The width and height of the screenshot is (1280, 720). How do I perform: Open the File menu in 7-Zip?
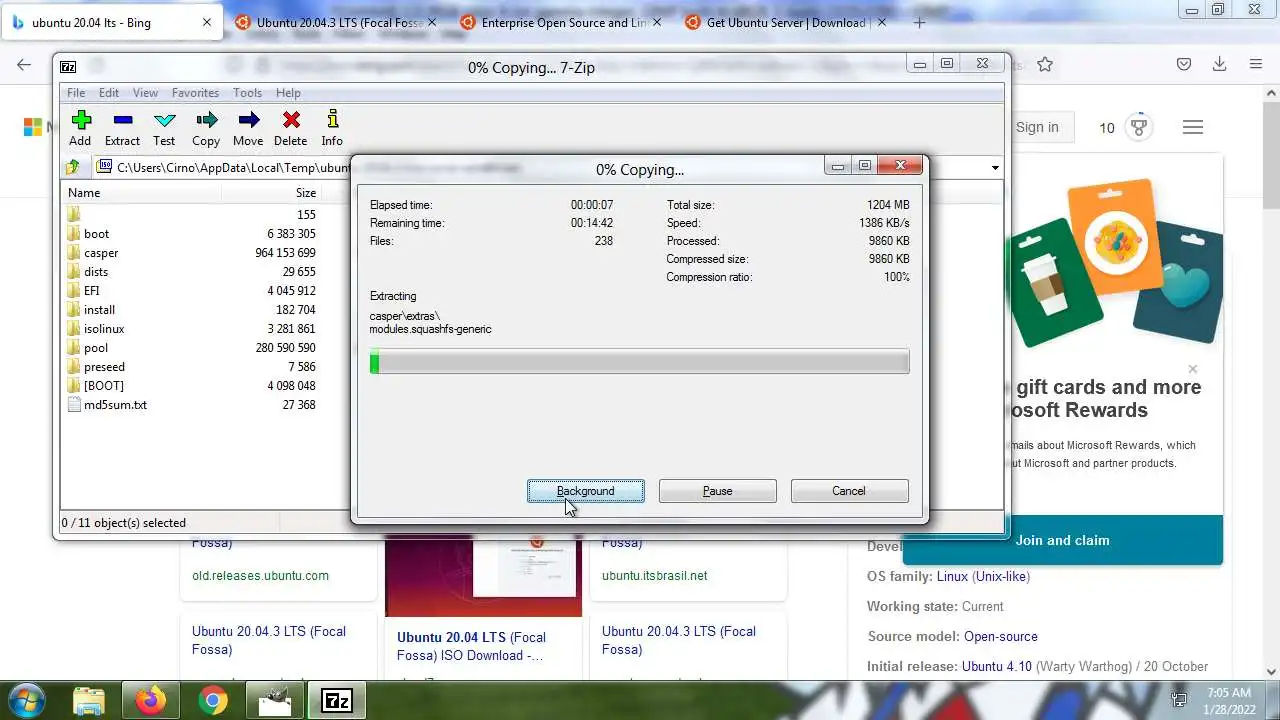[76, 92]
